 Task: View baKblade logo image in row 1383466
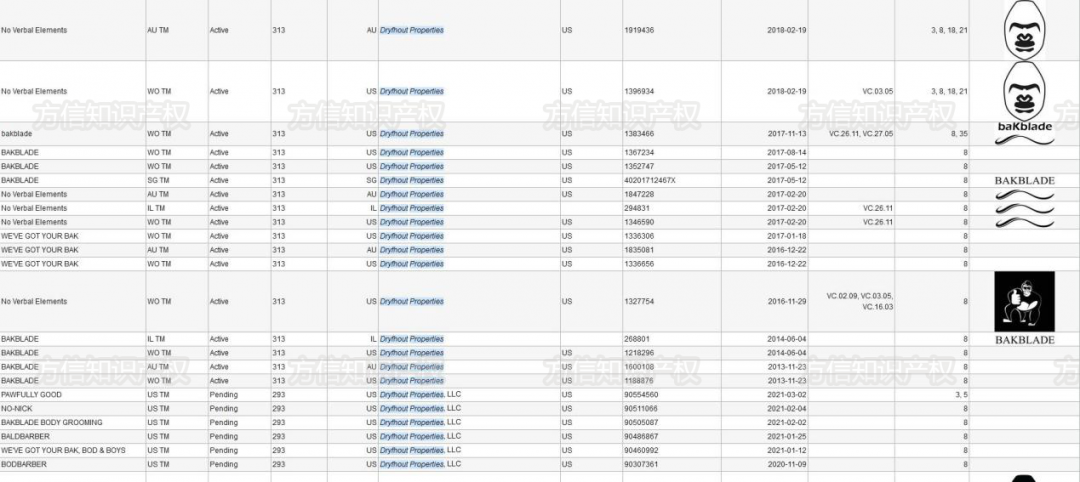click(1024, 134)
